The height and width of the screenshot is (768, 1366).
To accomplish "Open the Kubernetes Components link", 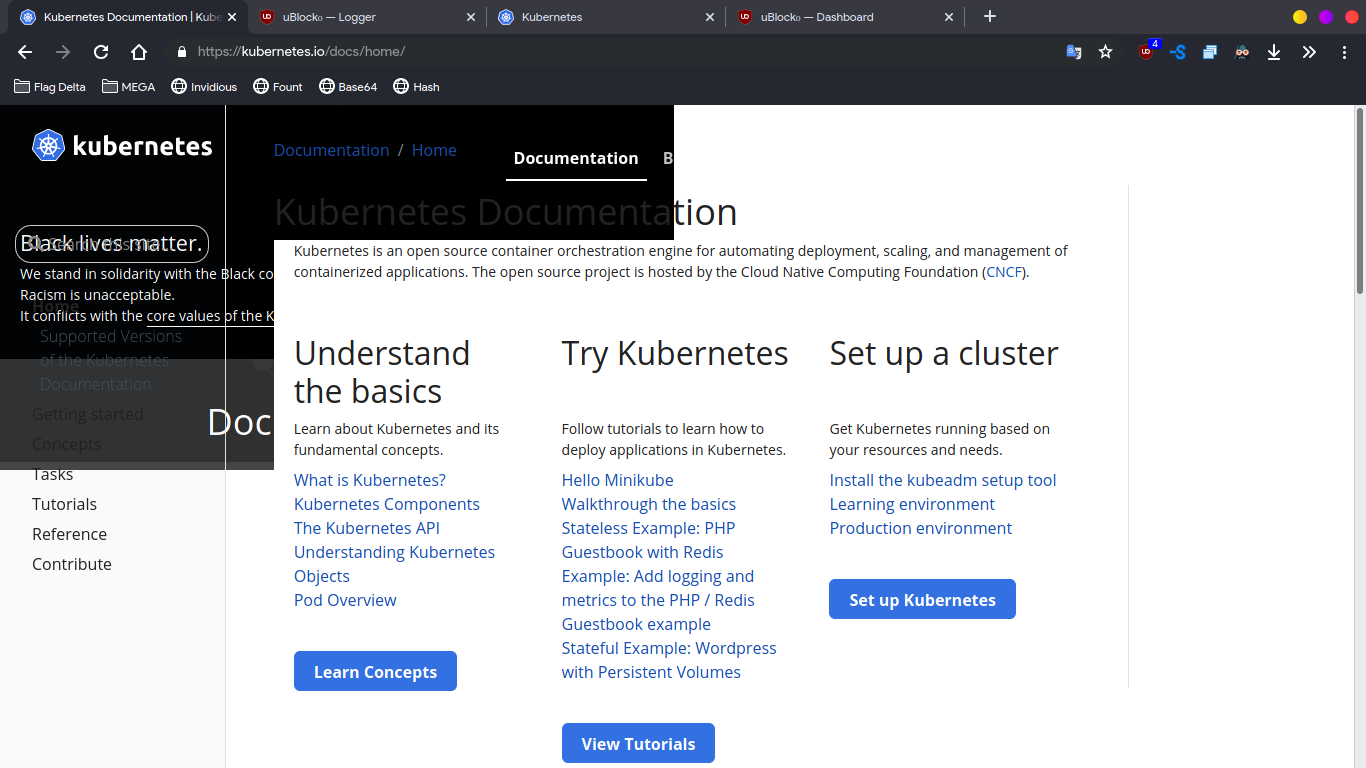I will pyautogui.click(x=387, y=504).
